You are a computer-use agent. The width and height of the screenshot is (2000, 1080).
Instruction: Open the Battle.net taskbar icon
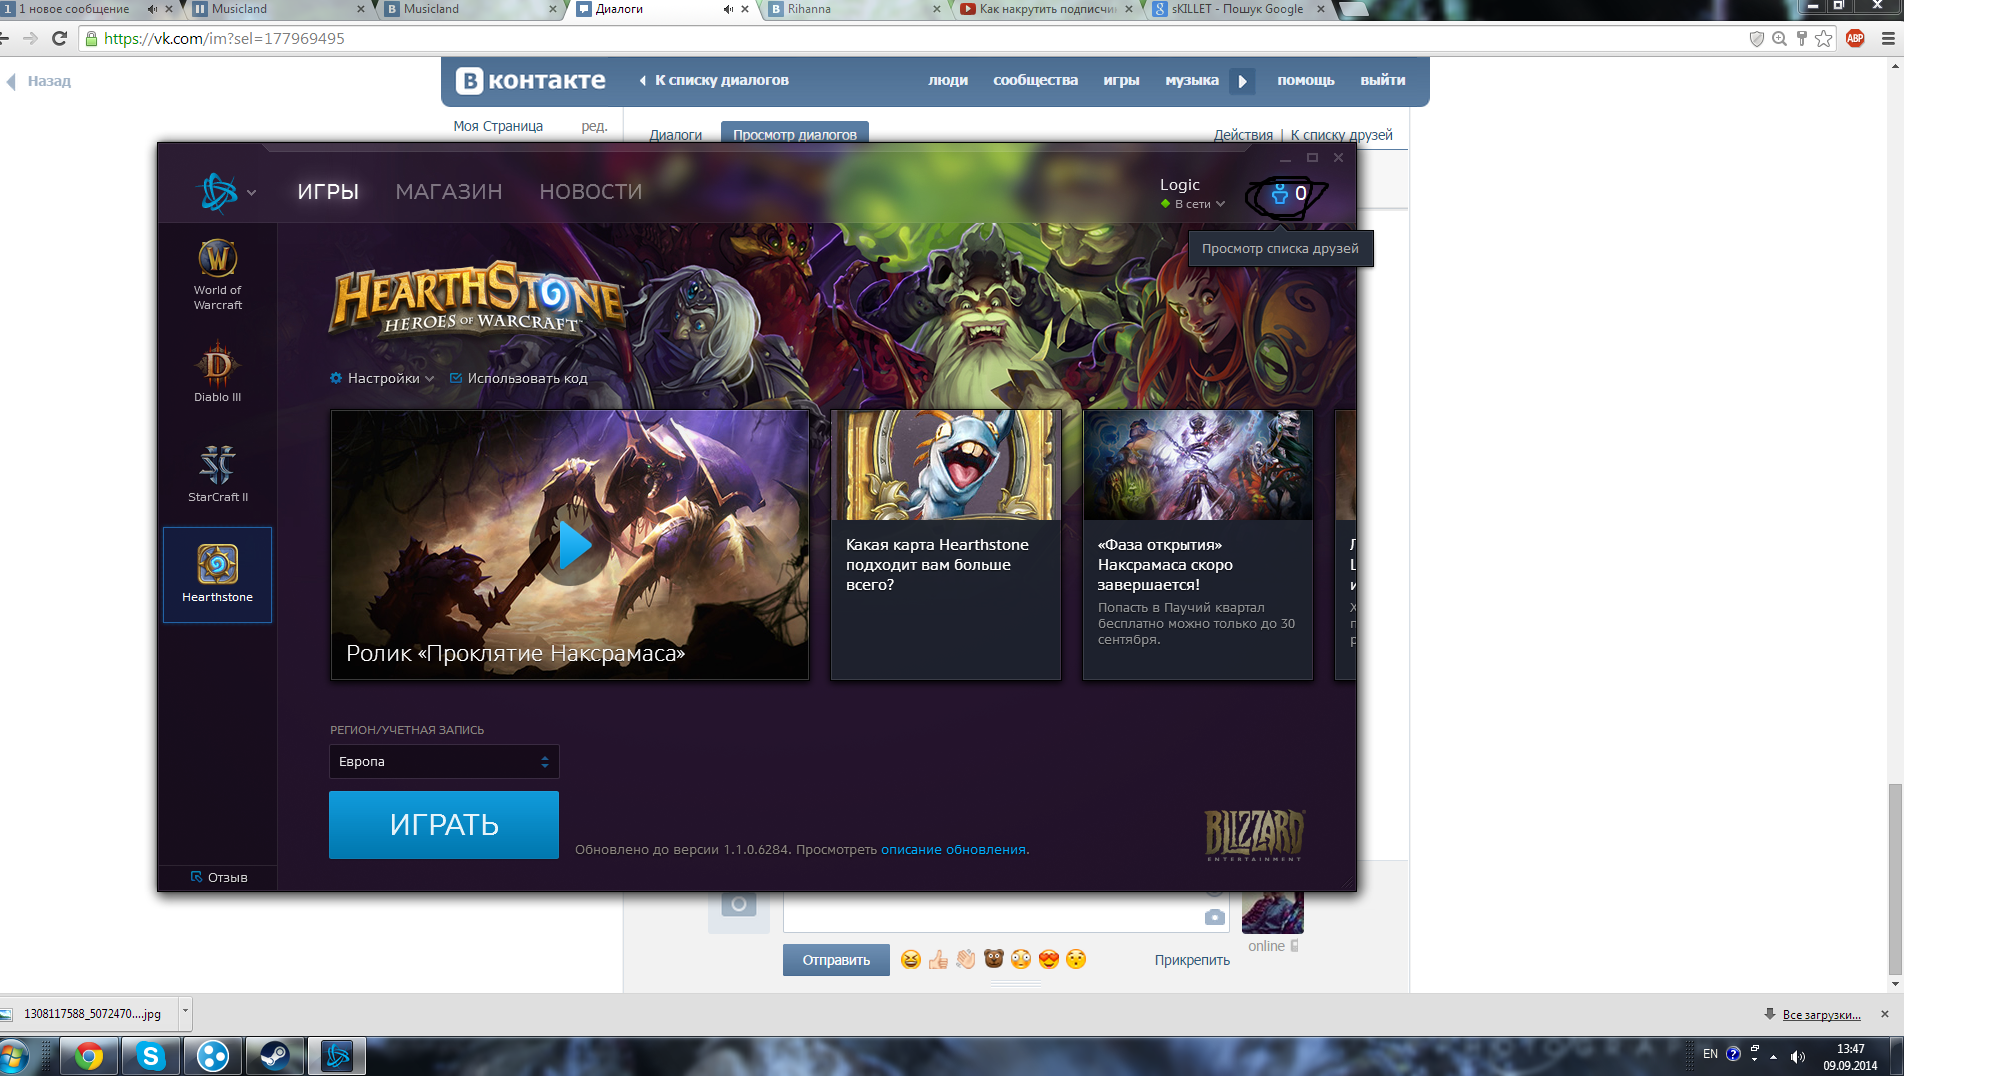336,1056
